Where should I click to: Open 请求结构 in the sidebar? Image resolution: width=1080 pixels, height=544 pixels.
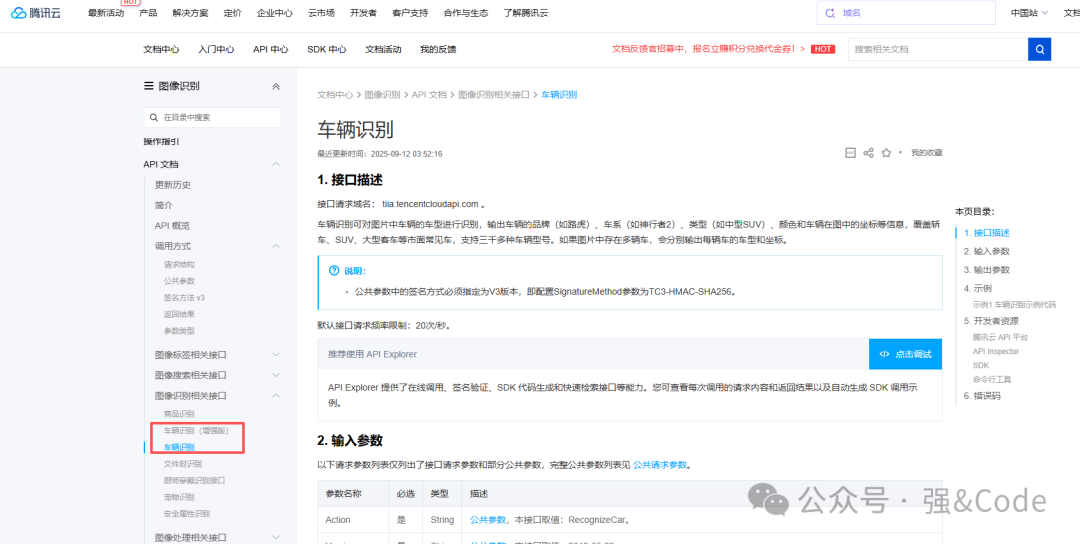(179, 264)
